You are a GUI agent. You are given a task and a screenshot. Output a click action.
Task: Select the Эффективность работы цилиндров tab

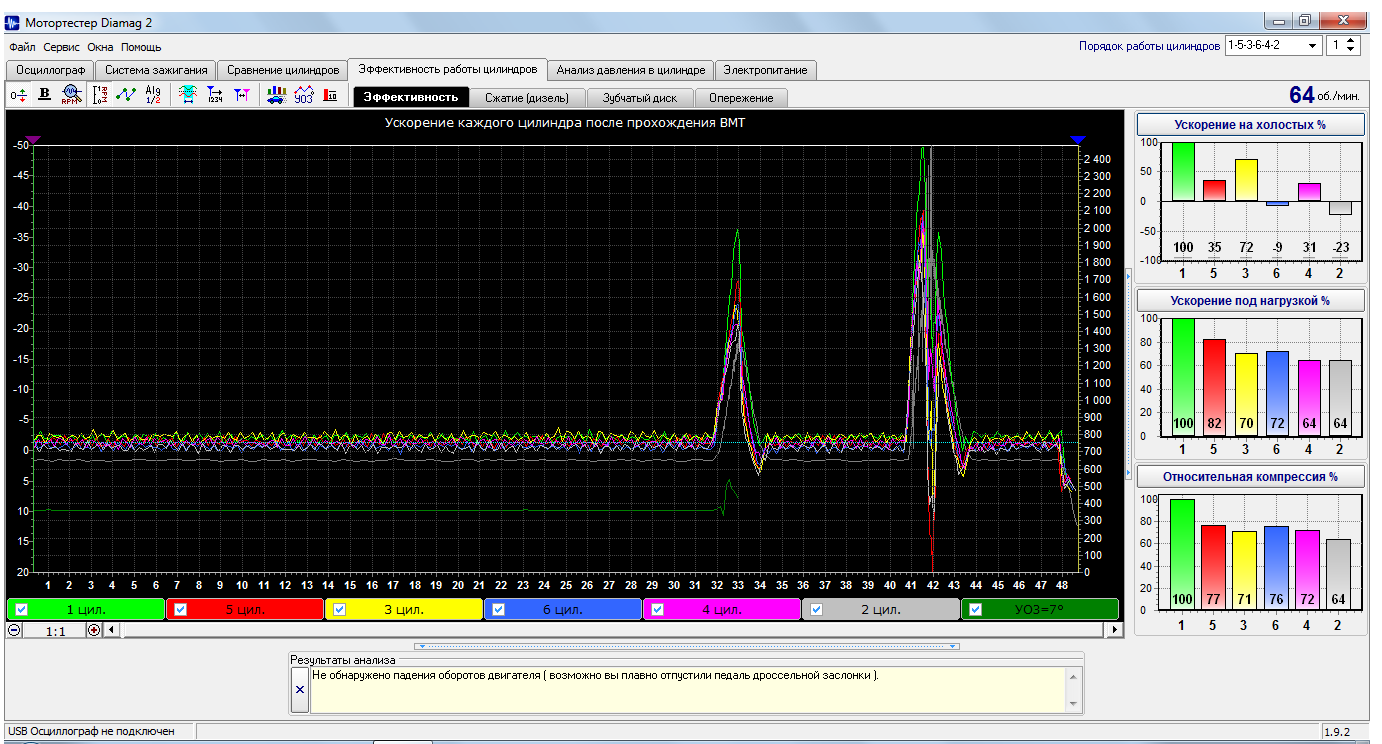point(448,69)
